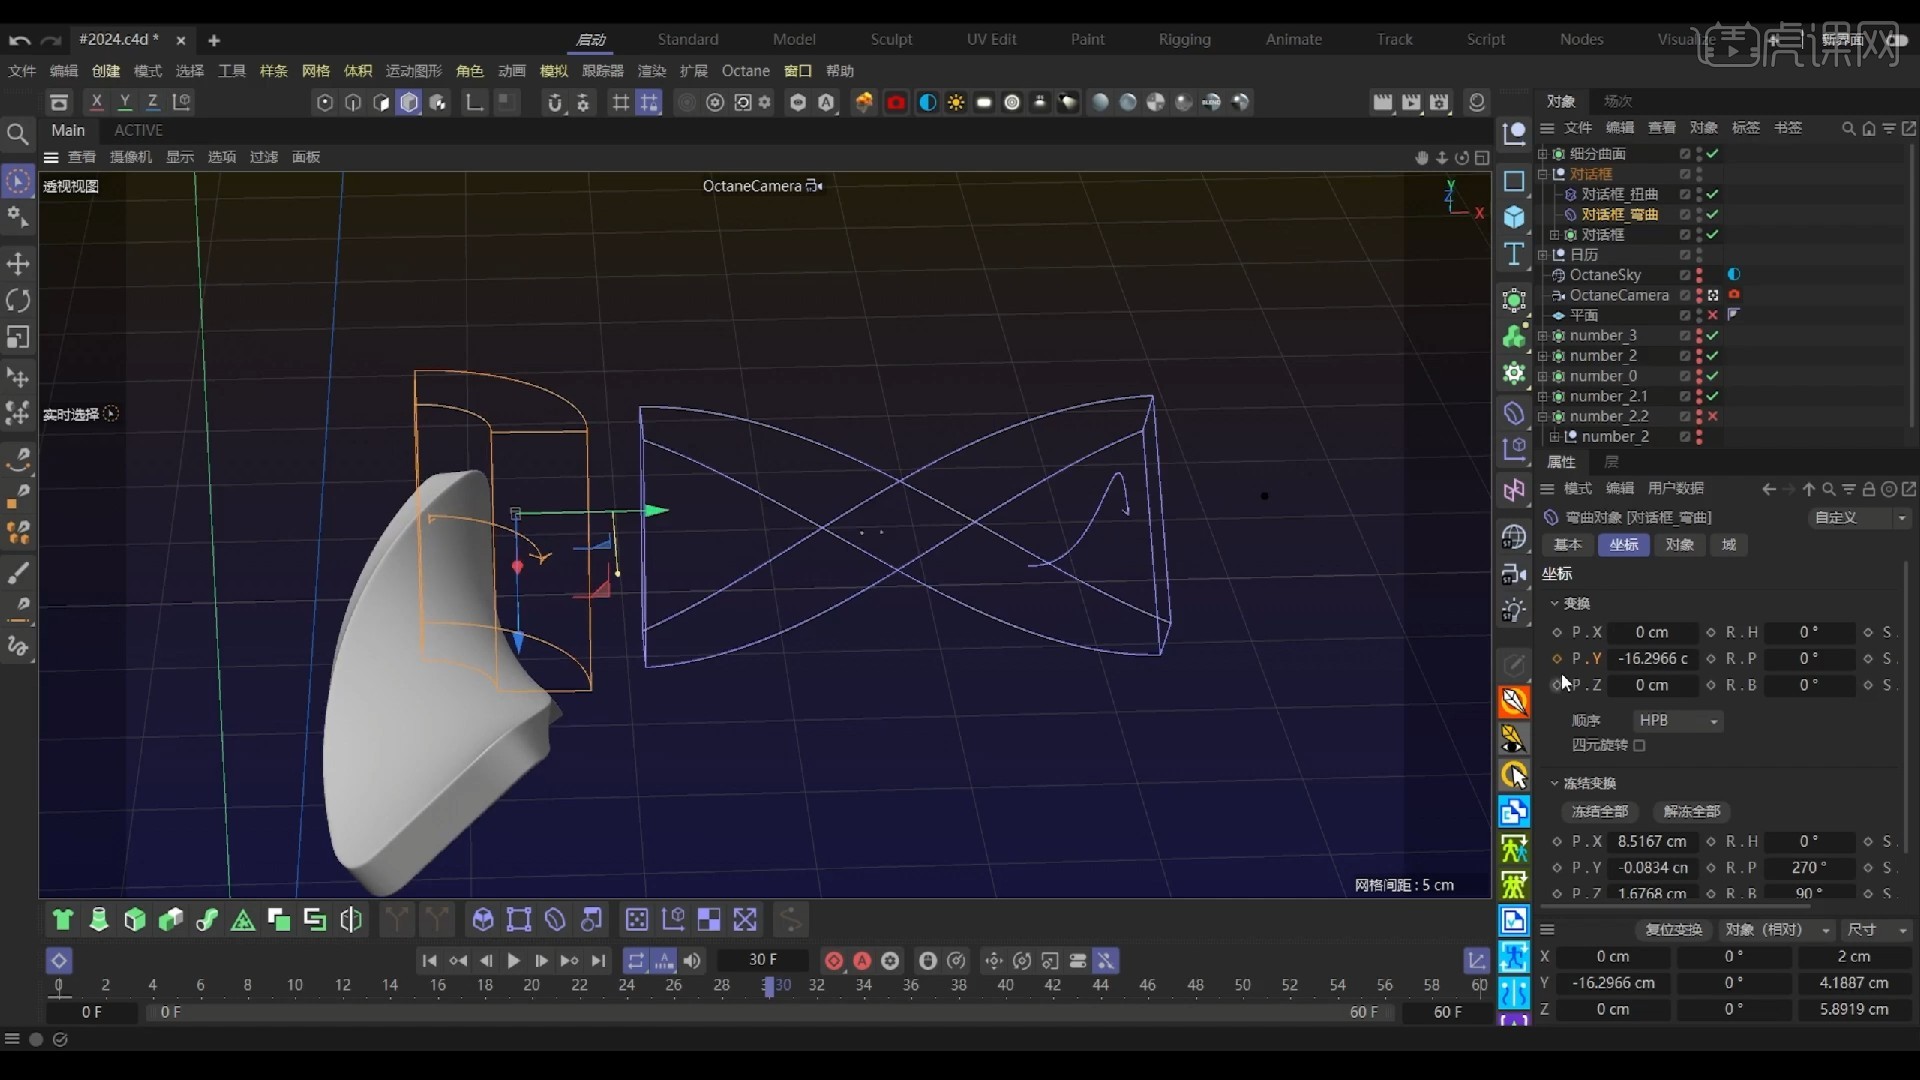Click the Rectangle spline icon
The image size is (1920, 1080).
pyautogui.click(x=1514, y=181)
